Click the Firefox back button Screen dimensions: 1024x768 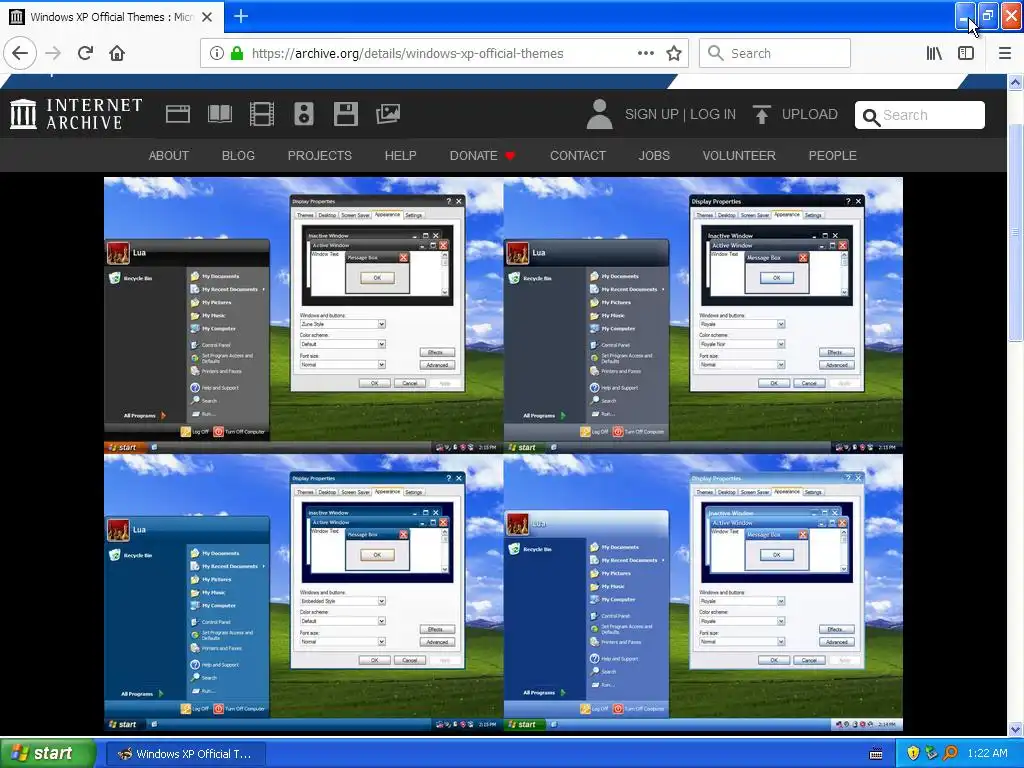click(x=20, y=54)
